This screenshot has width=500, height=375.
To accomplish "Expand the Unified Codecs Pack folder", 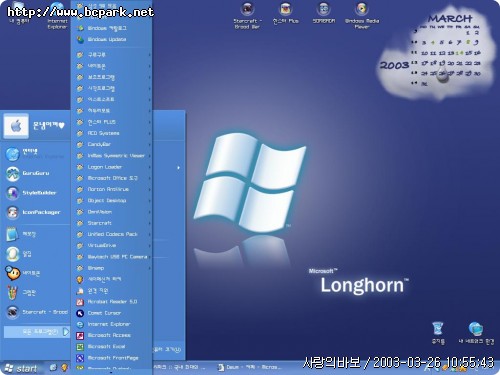I will [x=113, y=234].
